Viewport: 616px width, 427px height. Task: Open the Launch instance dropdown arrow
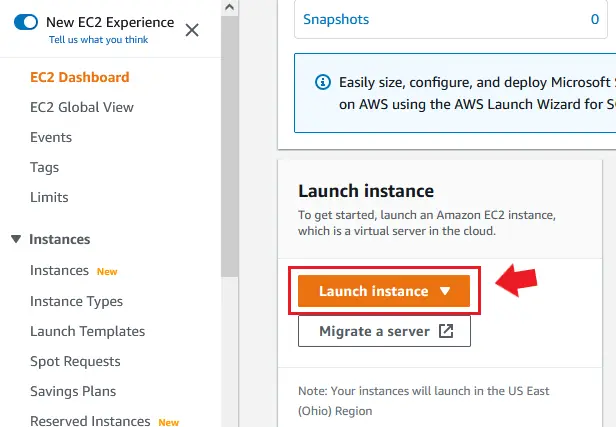[445, 291]
